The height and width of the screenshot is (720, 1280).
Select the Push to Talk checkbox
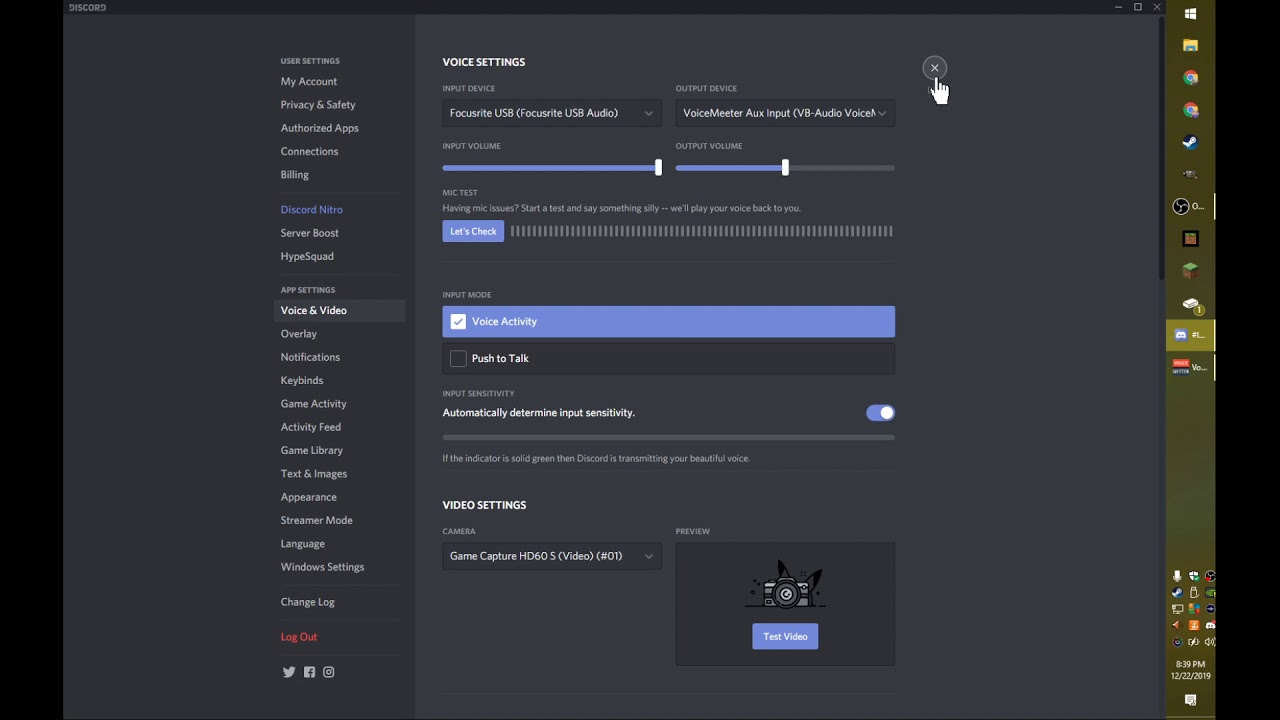click(x=458, y=358)
